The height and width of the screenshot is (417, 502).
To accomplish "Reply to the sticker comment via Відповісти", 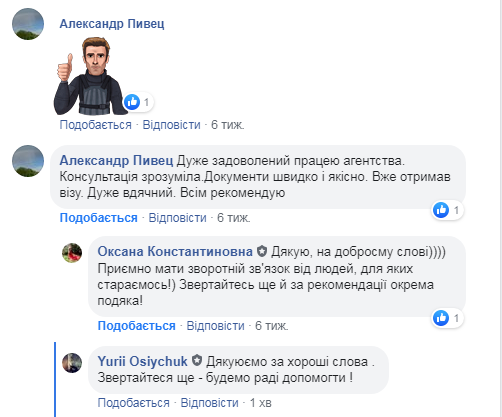I will (x=171, y=125).
